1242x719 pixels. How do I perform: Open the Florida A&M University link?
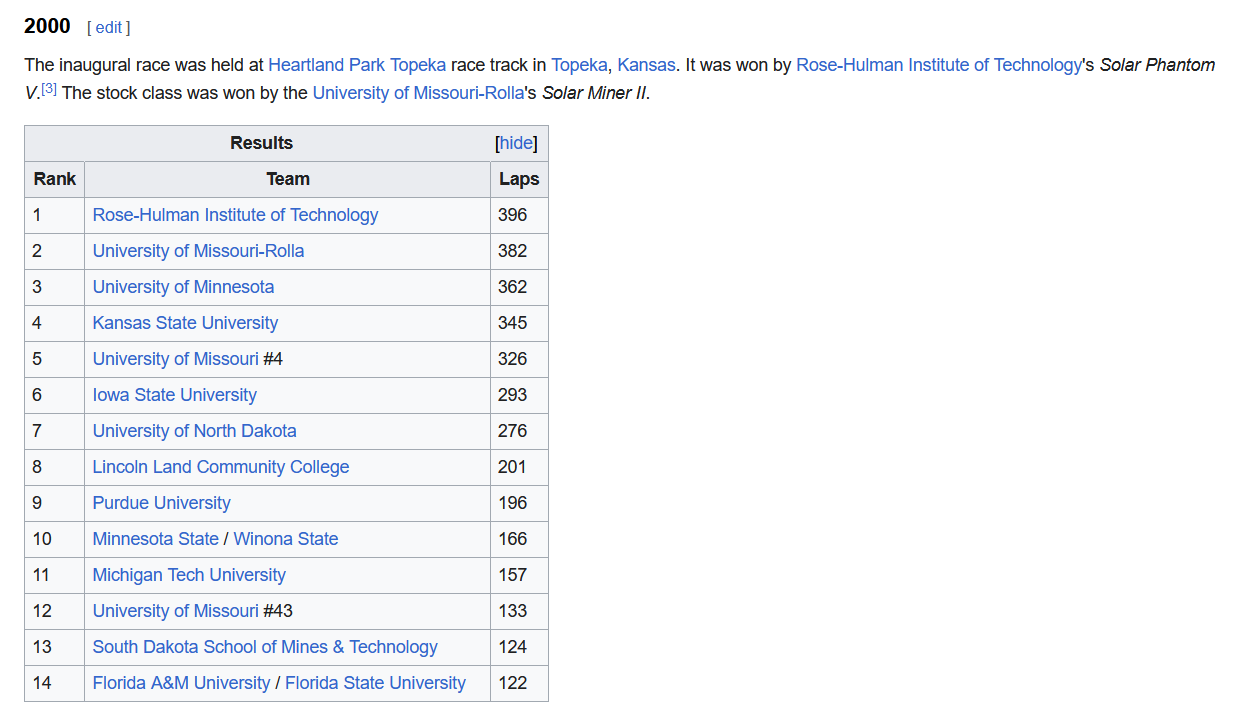click(x=181, y=683)
